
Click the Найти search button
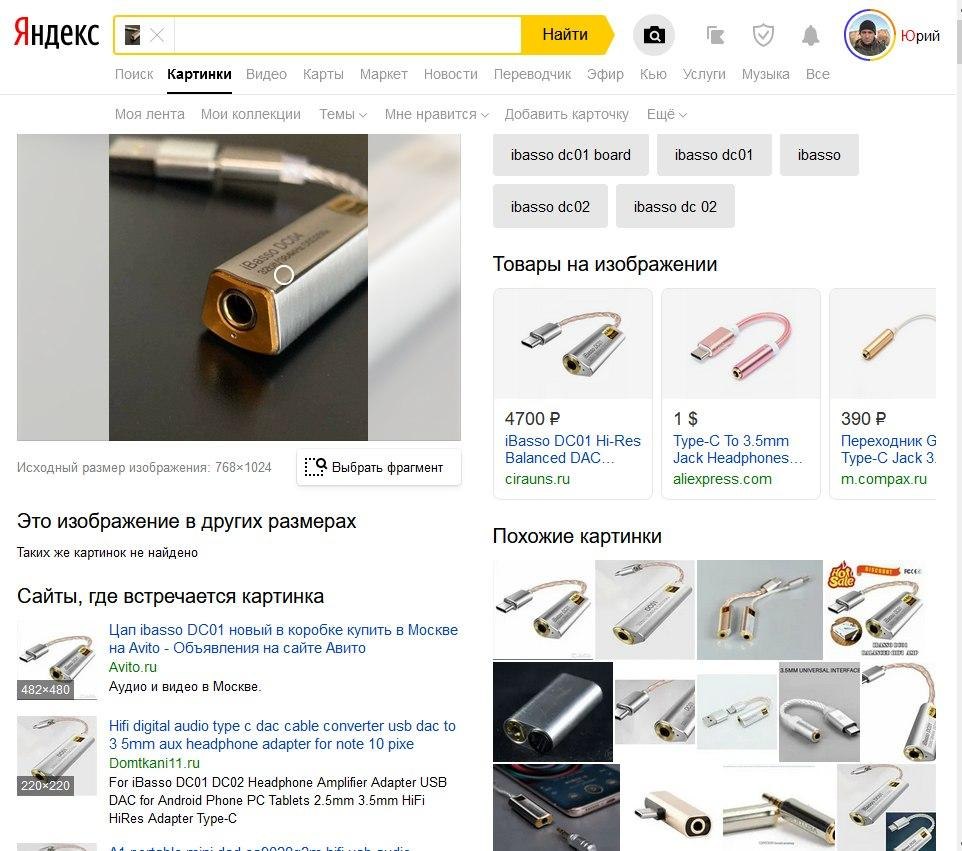(566, 34)
